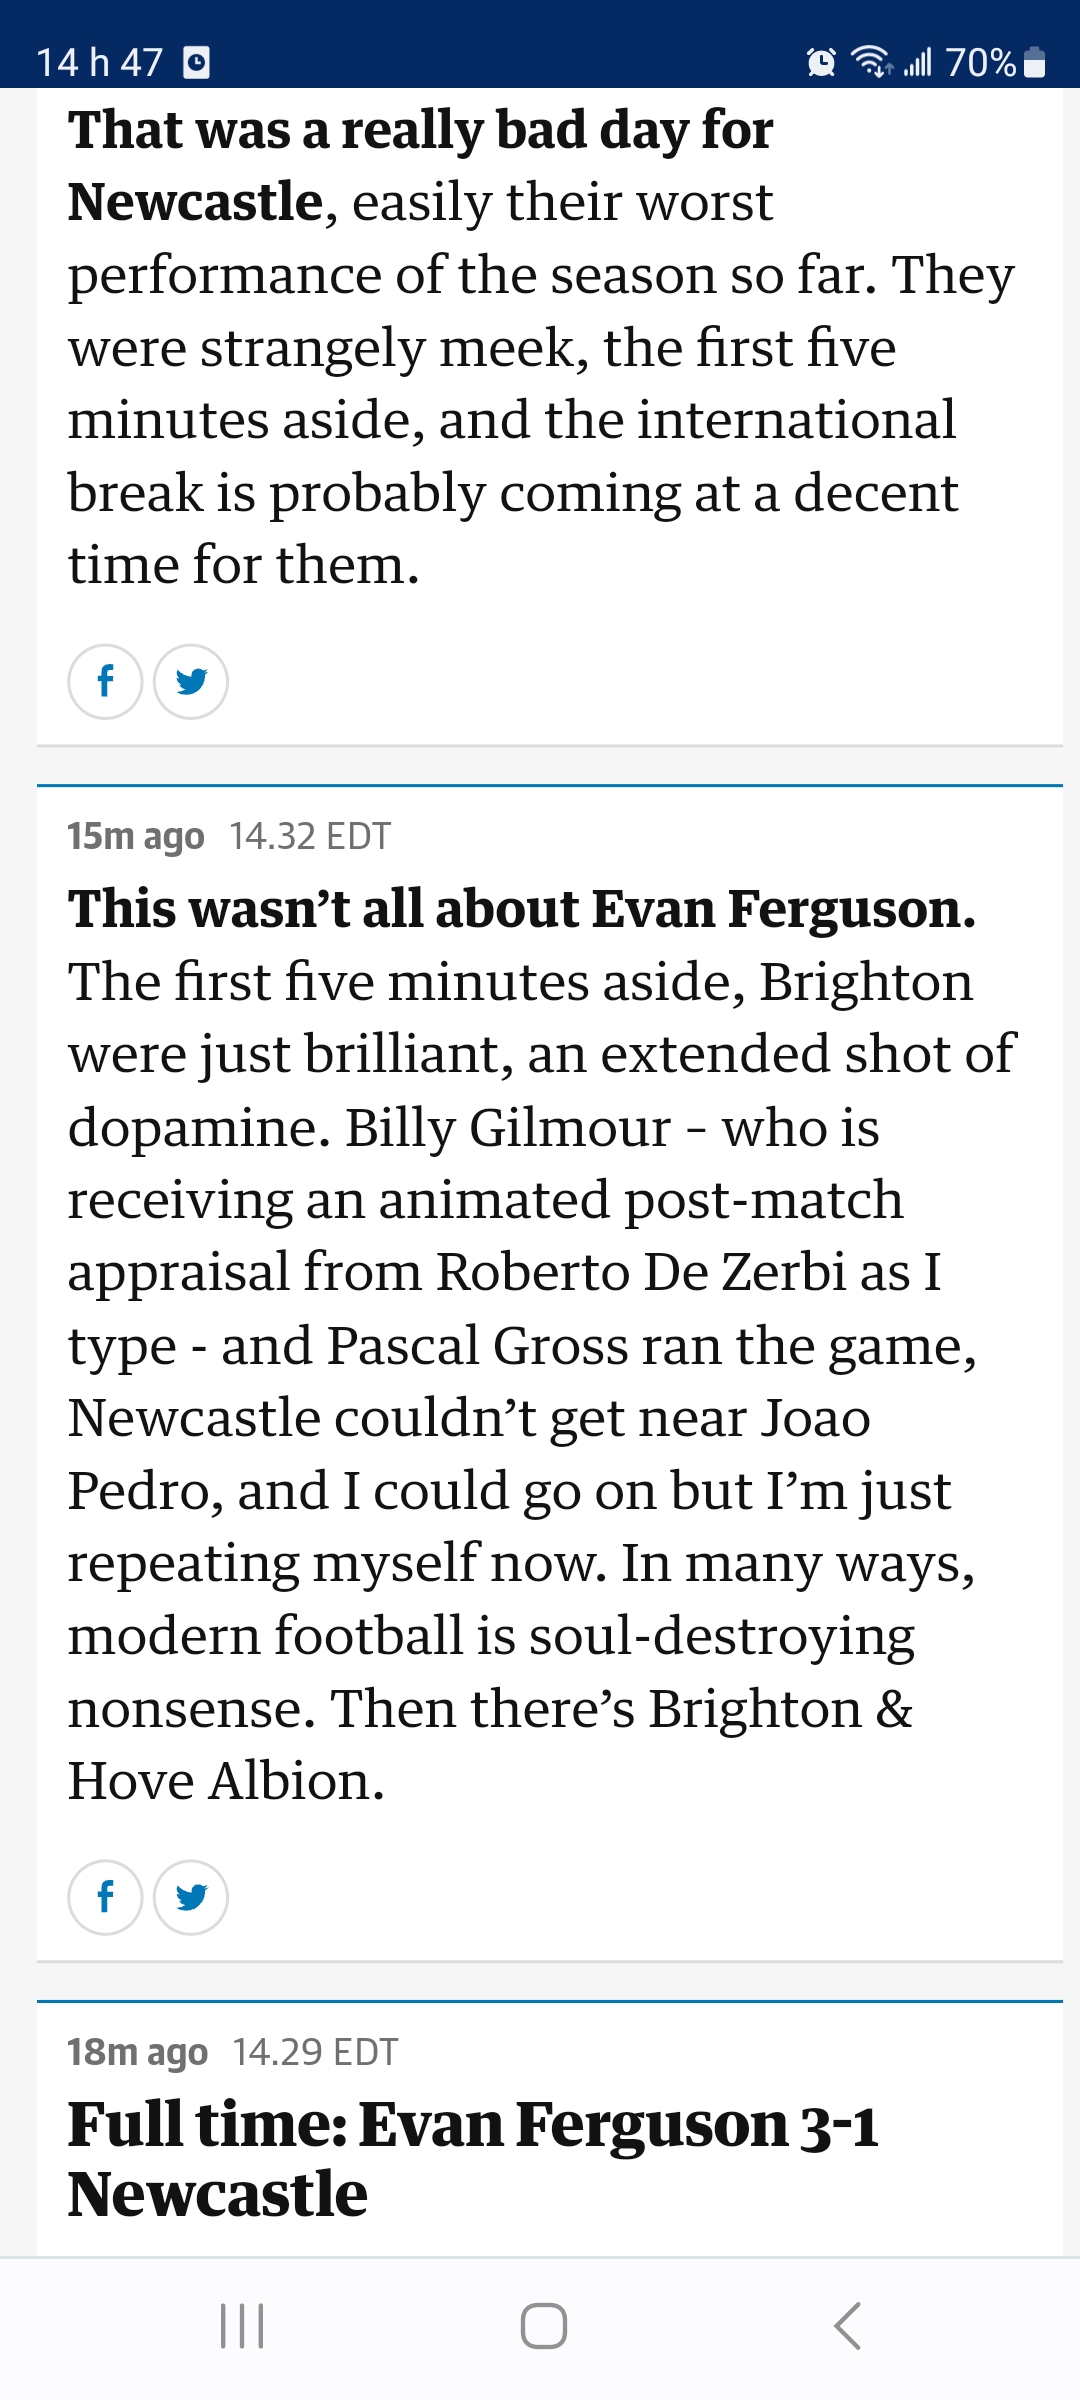Tweet the Evan Ferguson post
The width and height of the screenshot is (1080, 2400).
tap(191, 1897)
